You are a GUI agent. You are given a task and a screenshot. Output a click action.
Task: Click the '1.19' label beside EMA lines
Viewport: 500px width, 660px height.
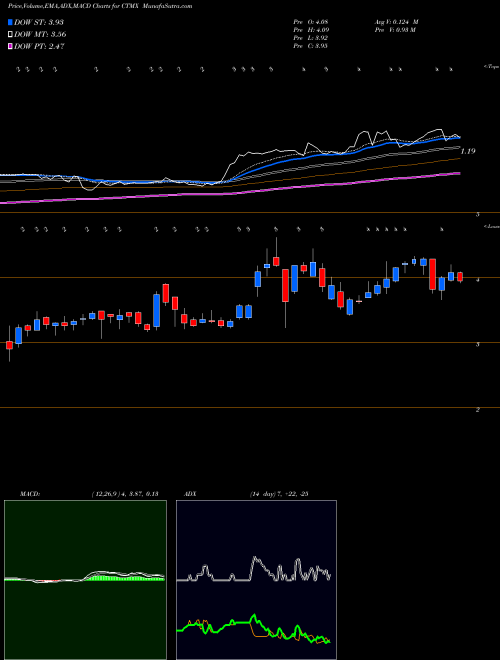(x=468, y=151)
